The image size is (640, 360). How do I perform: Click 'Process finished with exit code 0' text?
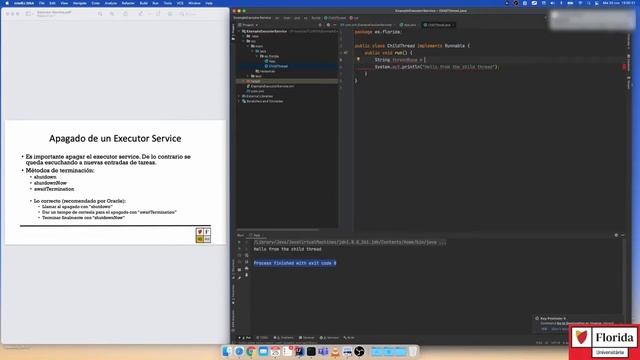pyautogui.click(x=295, y=263)
